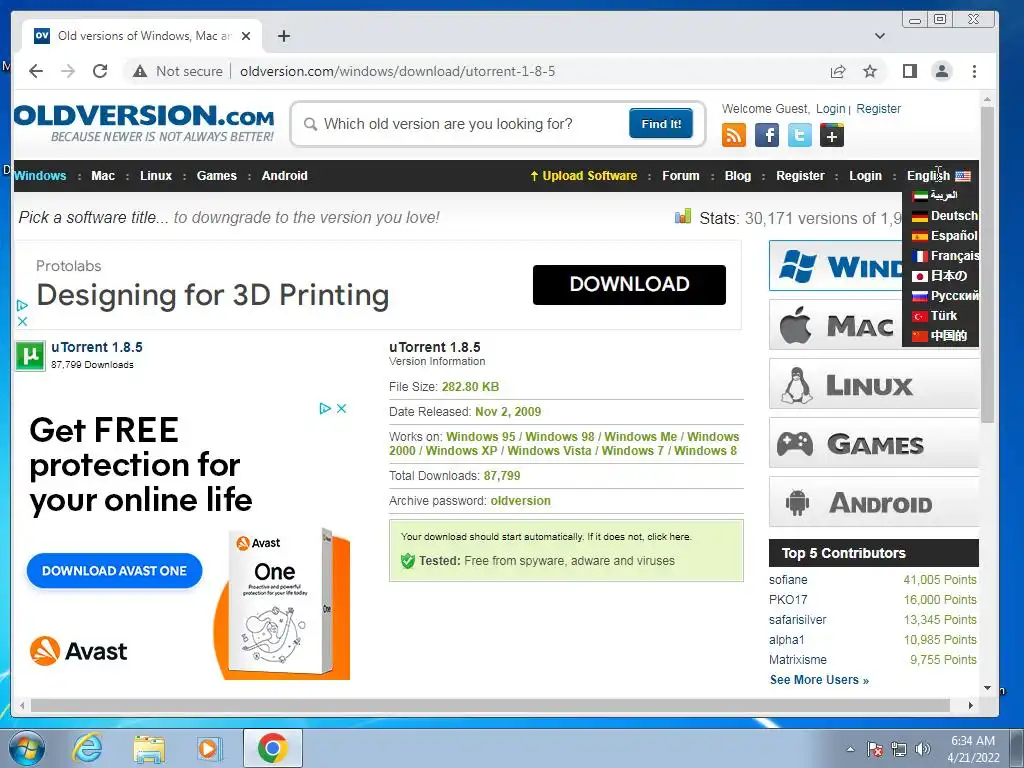Open Internet Explorer from the taskbar
Screen dimensions: 1024x768
tap(87, 748)
